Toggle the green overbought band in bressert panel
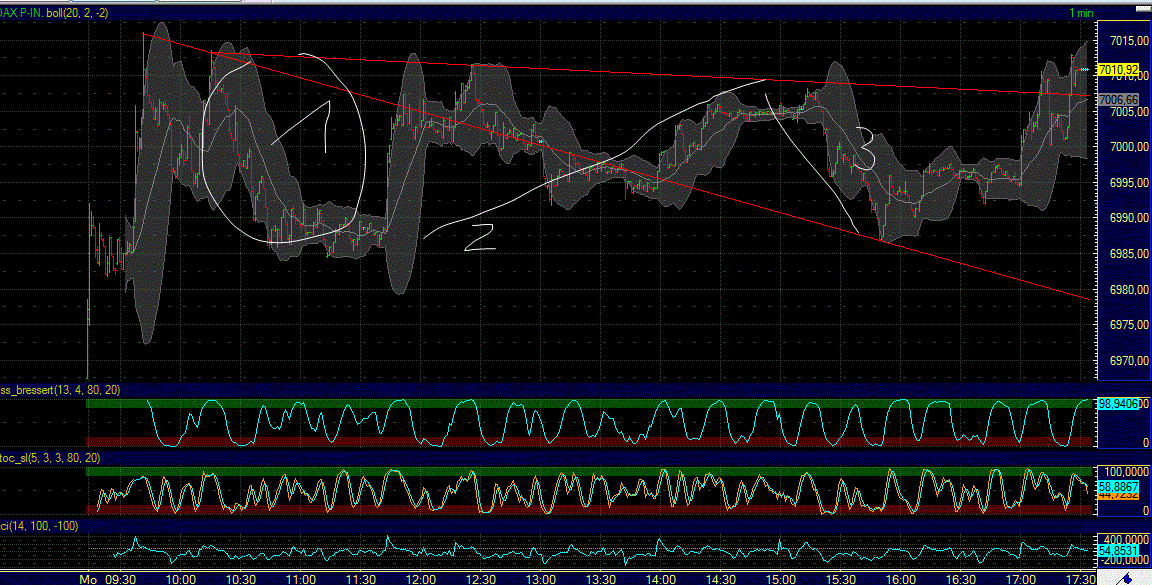1152x585 pixels. click(x=600, y=404)
